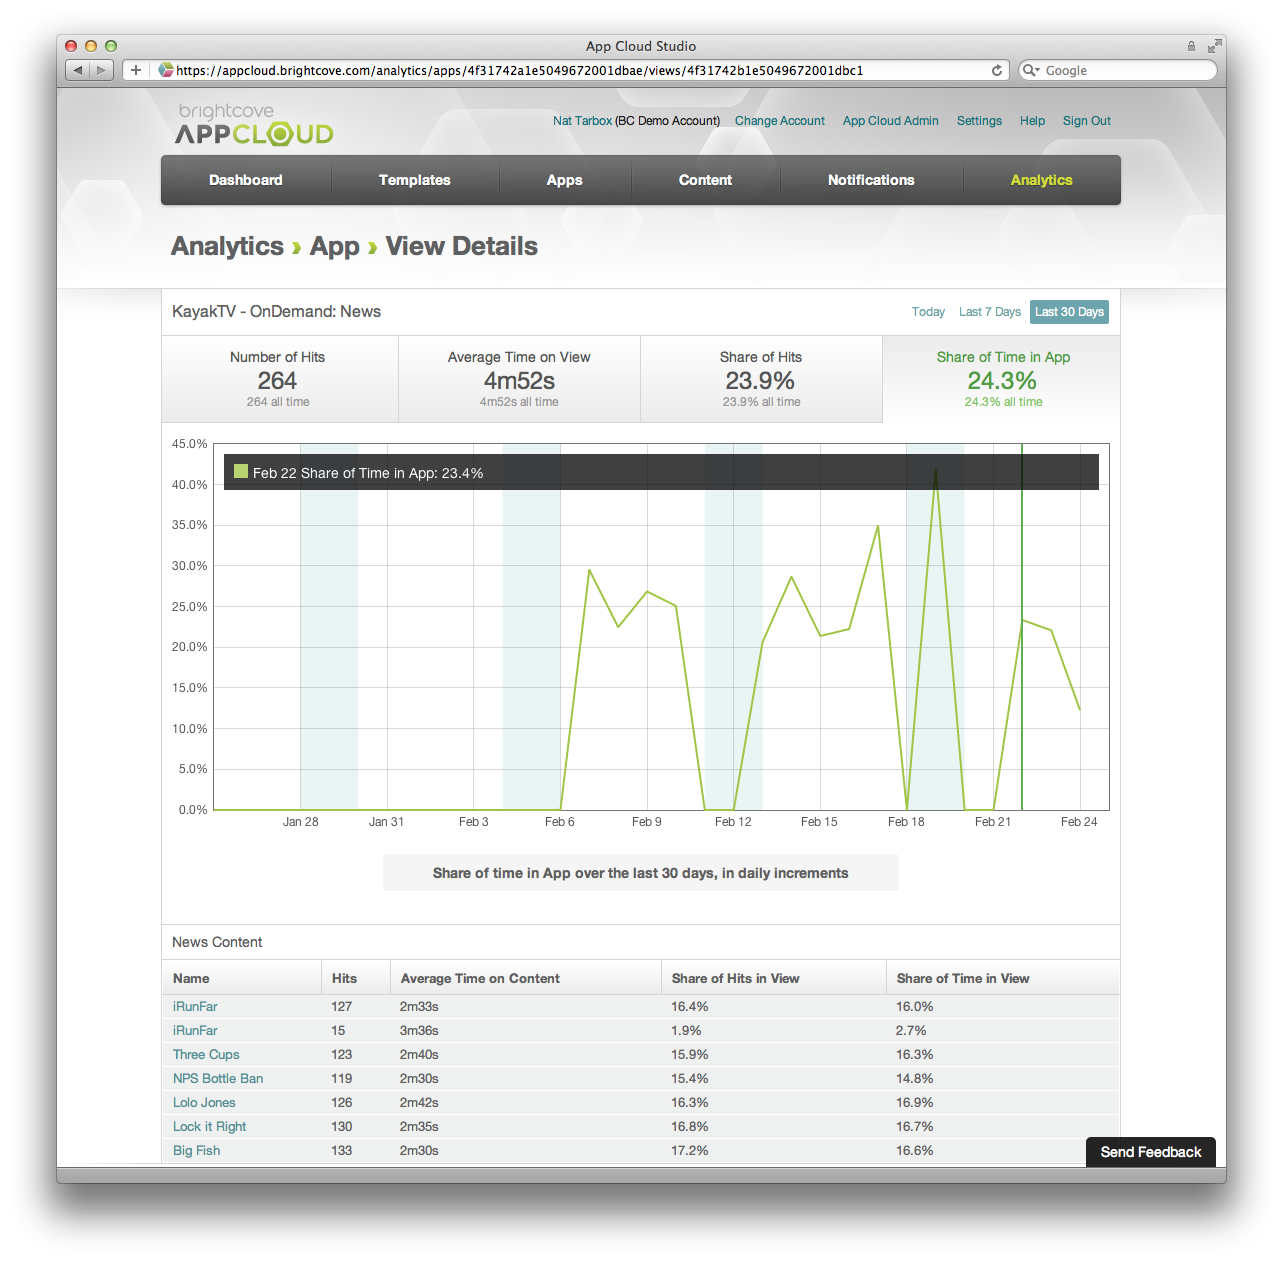
Task: Open the Lolo Jones content link
Action: tap(204, 1103)
